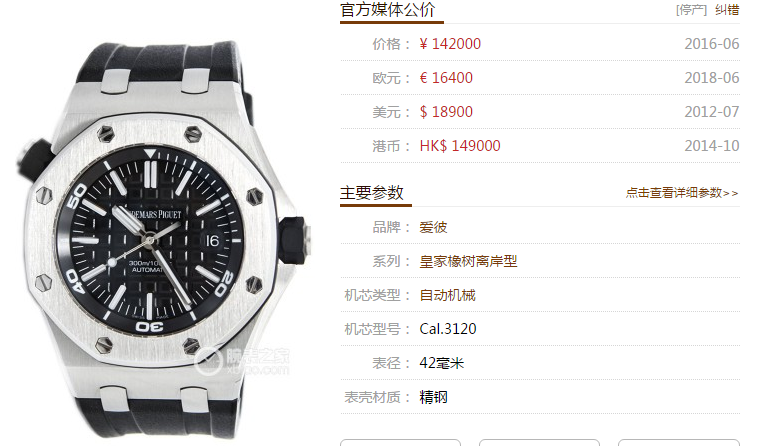Select the 官方媒体公价 section heading

pos(387,10)
